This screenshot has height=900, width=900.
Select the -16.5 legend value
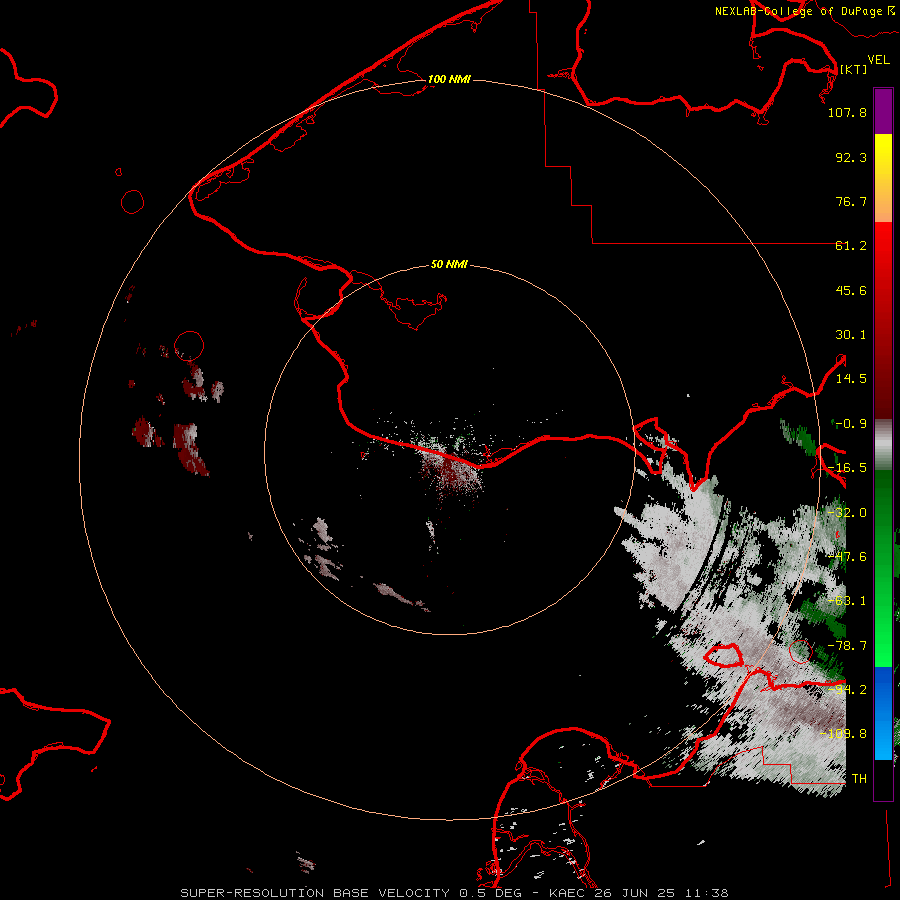point(847,468)
